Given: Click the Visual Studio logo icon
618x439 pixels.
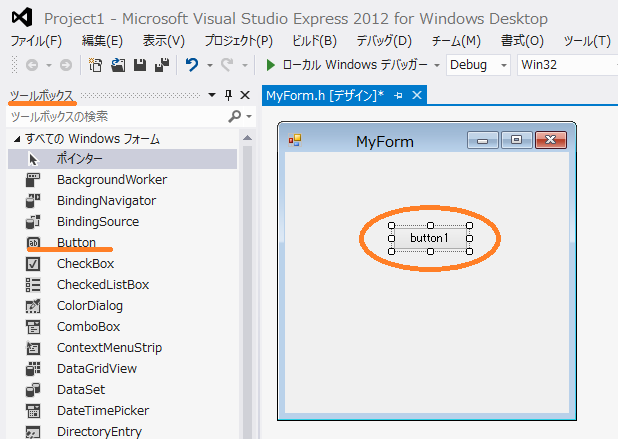Looking at the screenshot, I should click(x=22, y=17).
